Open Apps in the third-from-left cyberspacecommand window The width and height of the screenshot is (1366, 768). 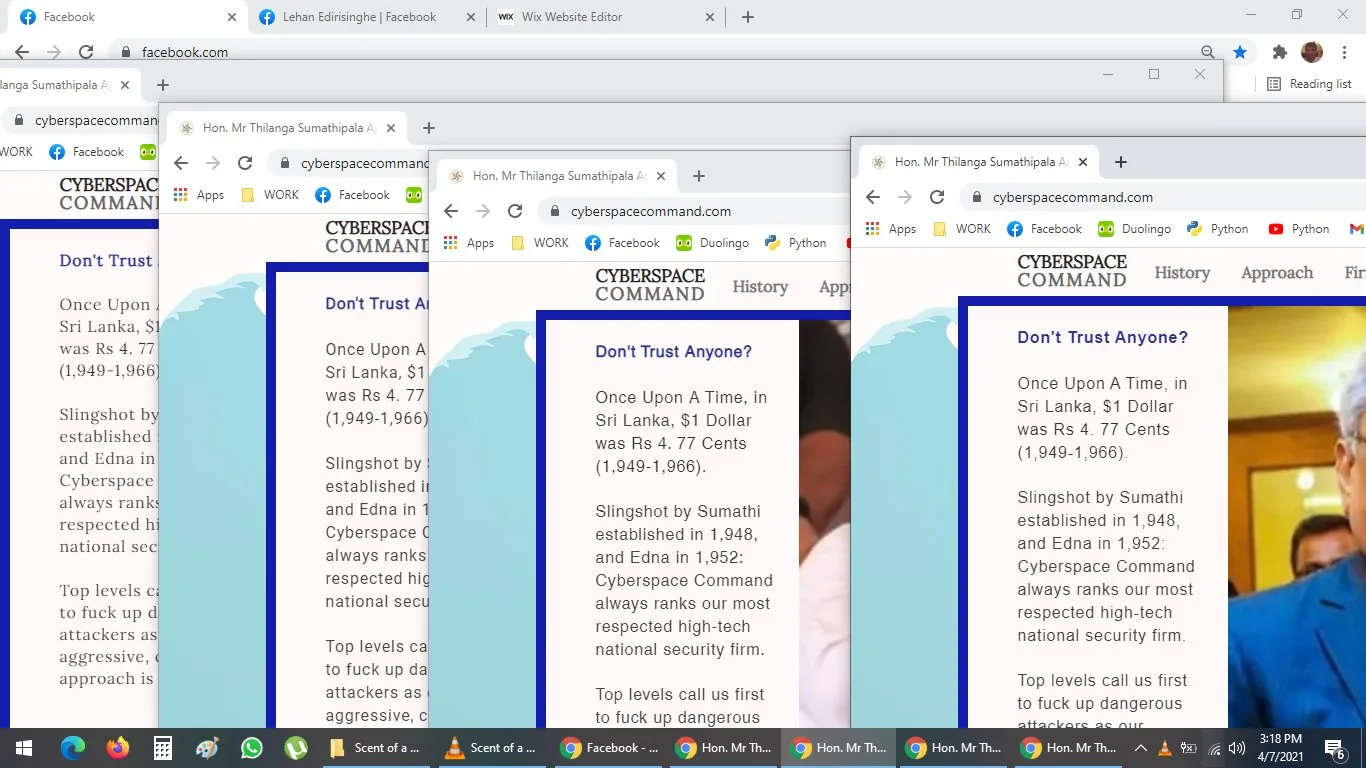[469, 243]
